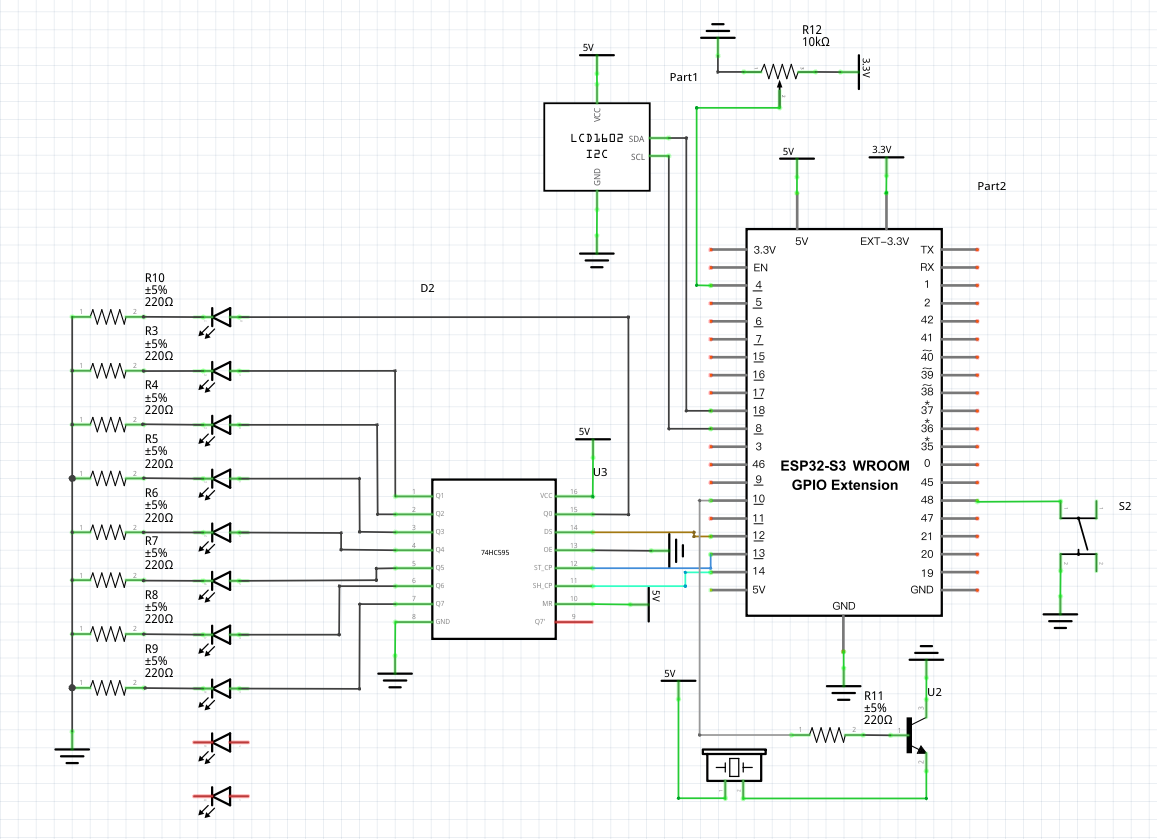Click the SH_CP pin label on 74HC595

(542, 585)
